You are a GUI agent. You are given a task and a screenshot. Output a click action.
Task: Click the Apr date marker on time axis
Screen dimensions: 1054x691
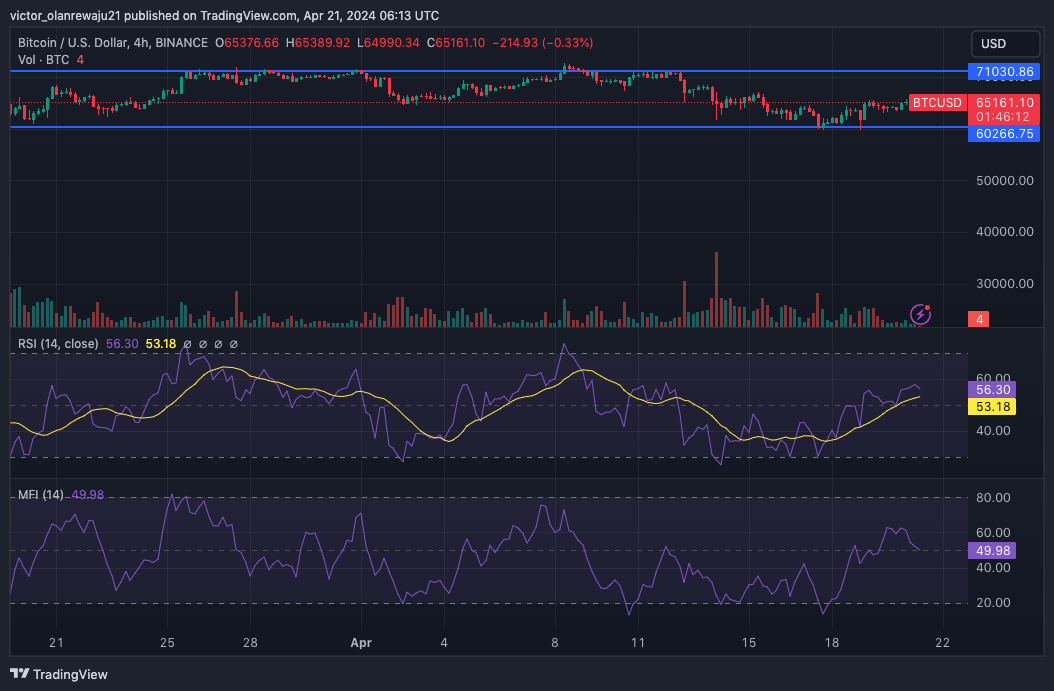point(361,643)
